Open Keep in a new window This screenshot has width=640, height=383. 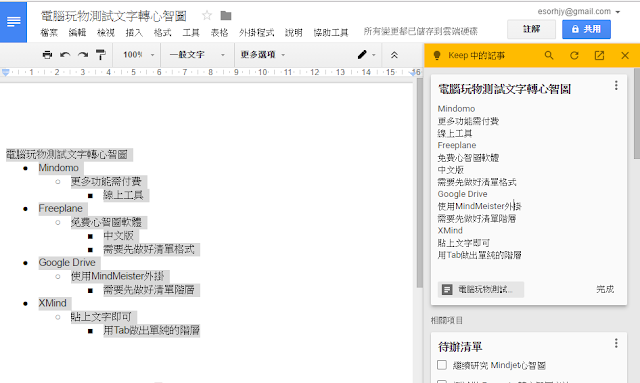click(599, 55)
